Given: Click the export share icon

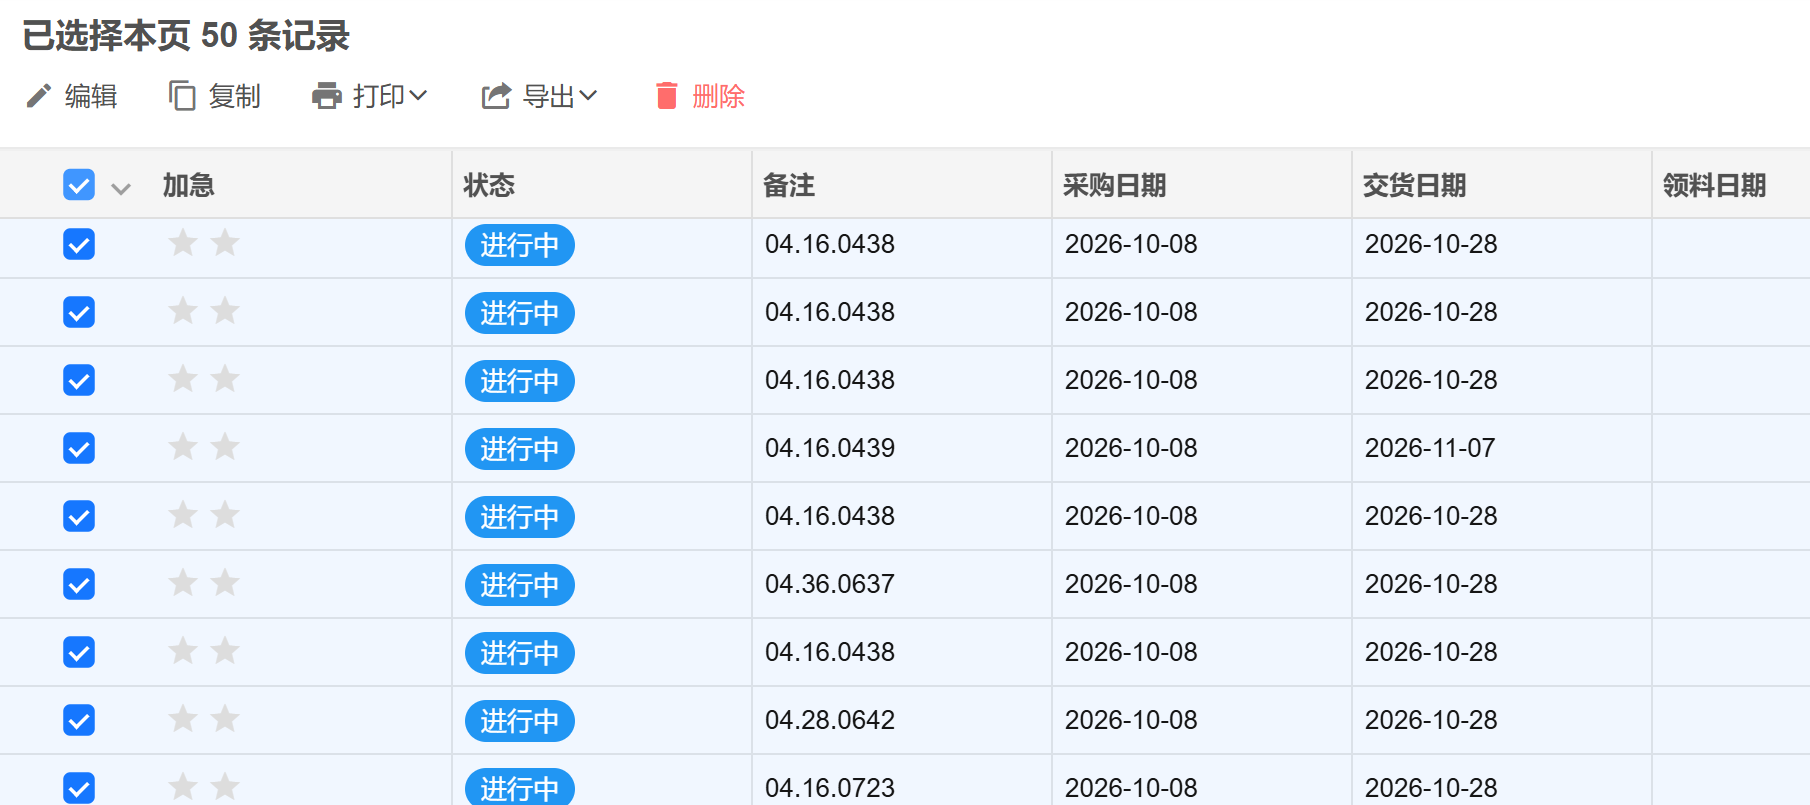Looking at the screenshot, I should 496,96.
